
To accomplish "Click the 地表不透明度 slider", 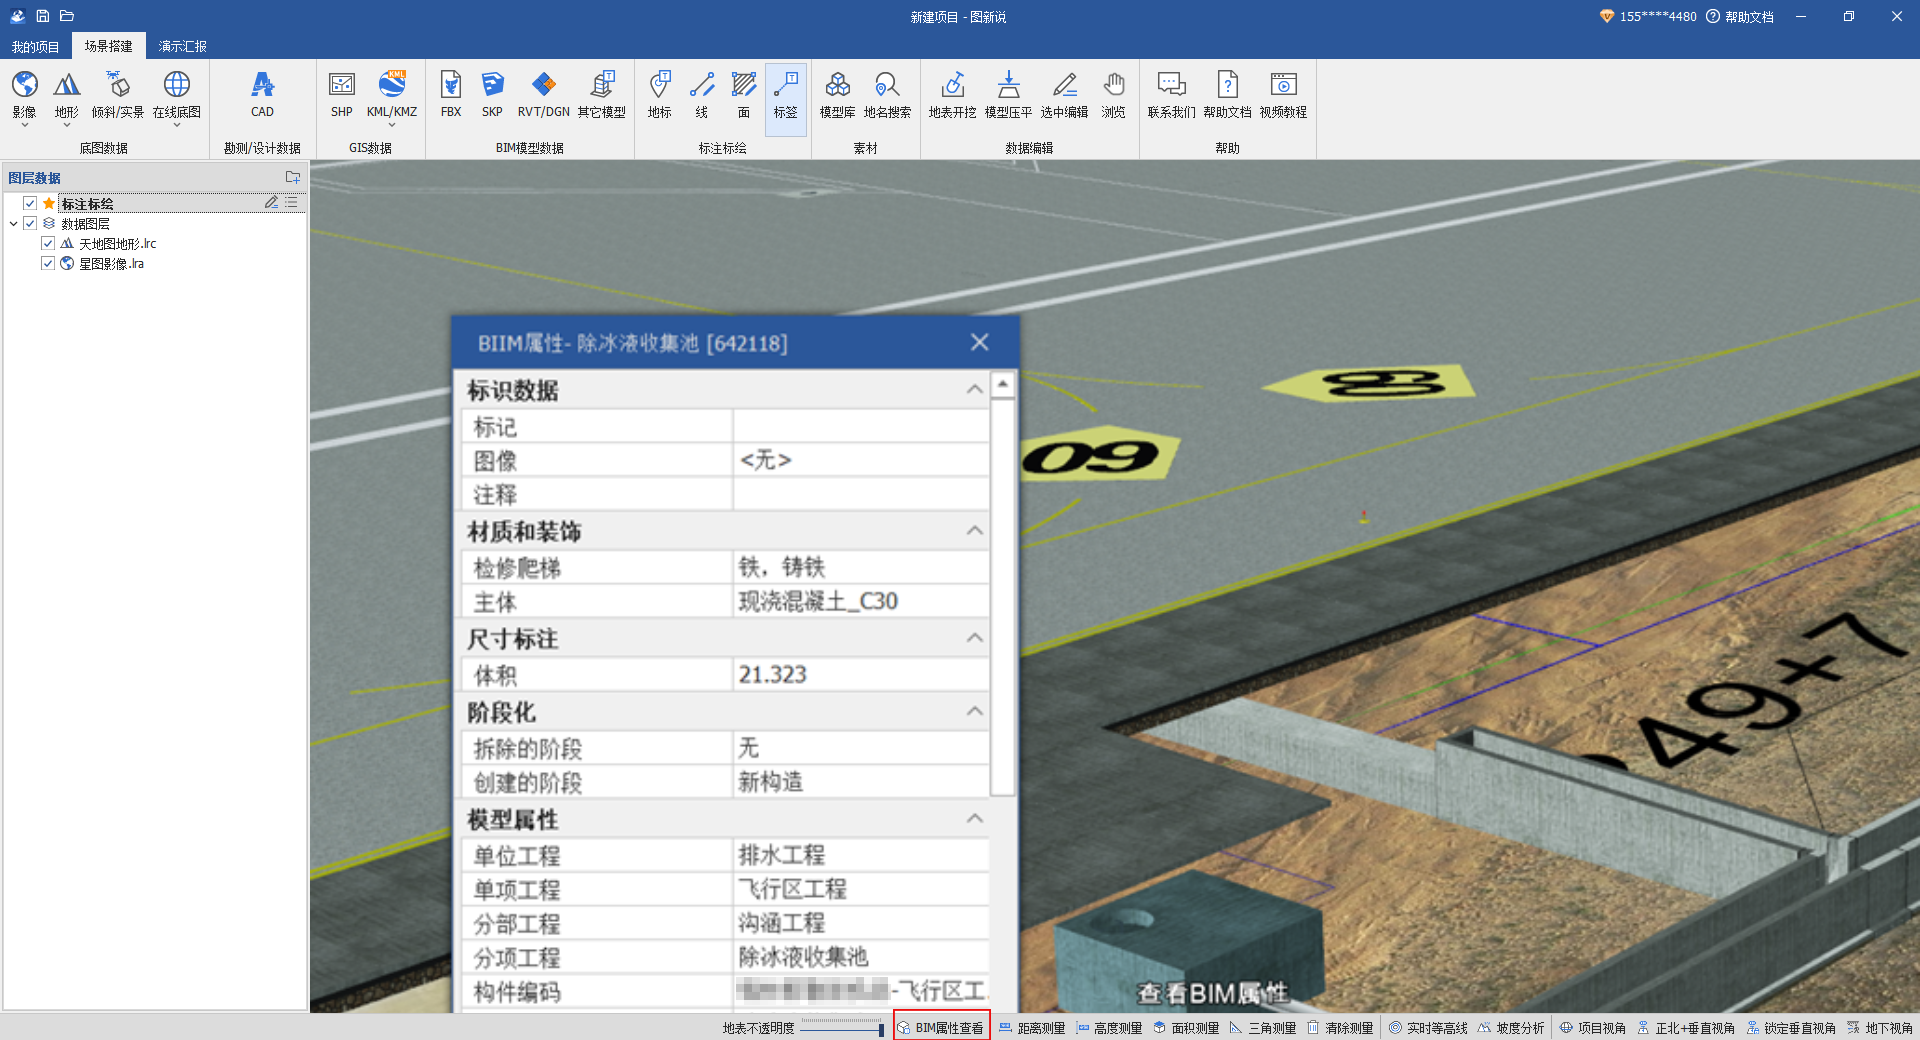I will (x=841, y=1028).
